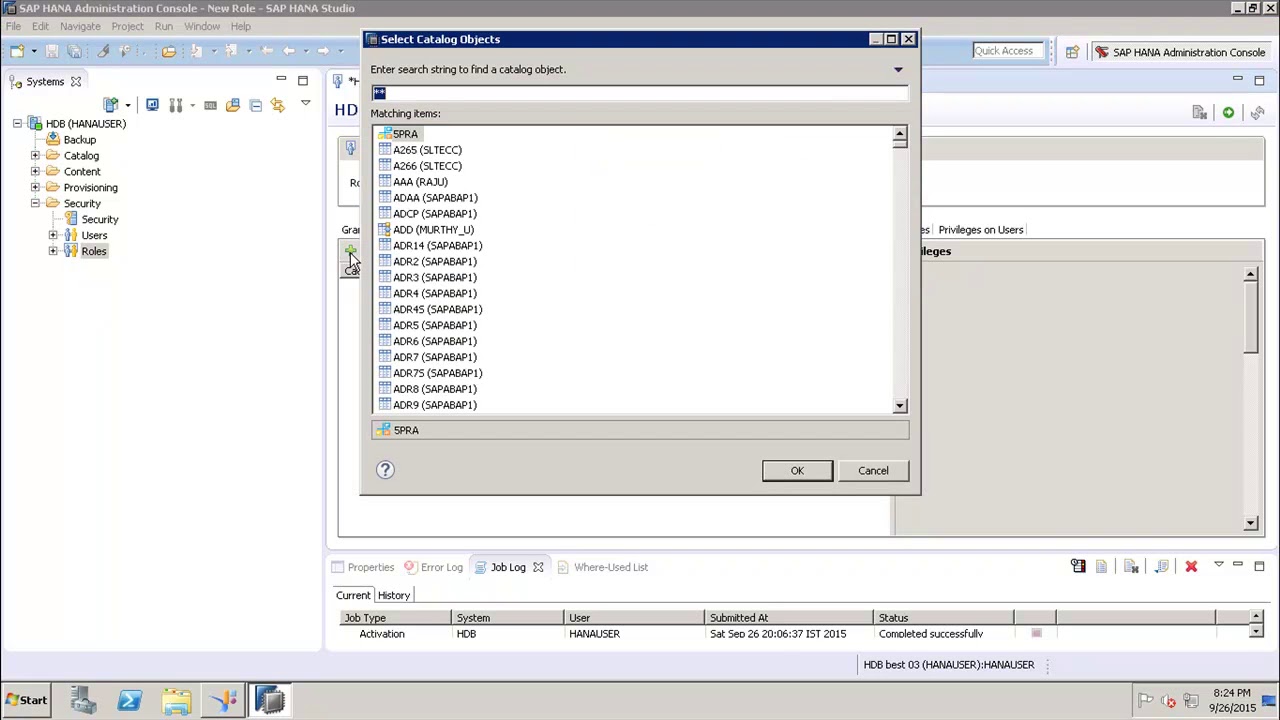
Task: Collapse the Security folder node
Action: (35, 204)
